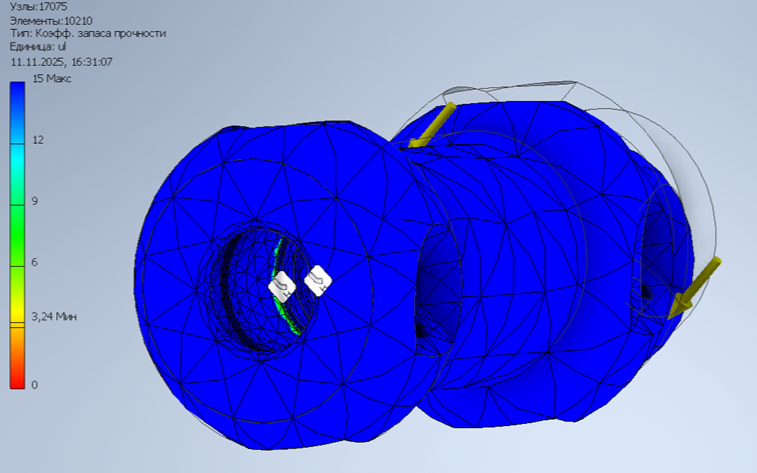Image resolution: width=757 pixels, height=473 pixels.
Task: Click the date stamp 11.11.2025, 16:31:07
Action: click(x=61, y=61)
